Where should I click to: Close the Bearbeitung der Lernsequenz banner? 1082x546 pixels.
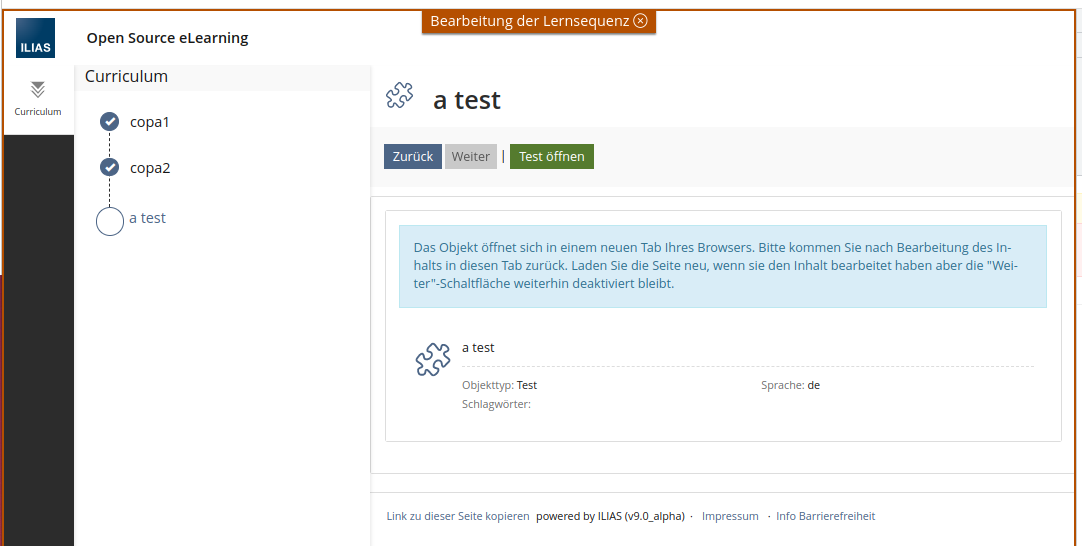click(x=640, y=21)
